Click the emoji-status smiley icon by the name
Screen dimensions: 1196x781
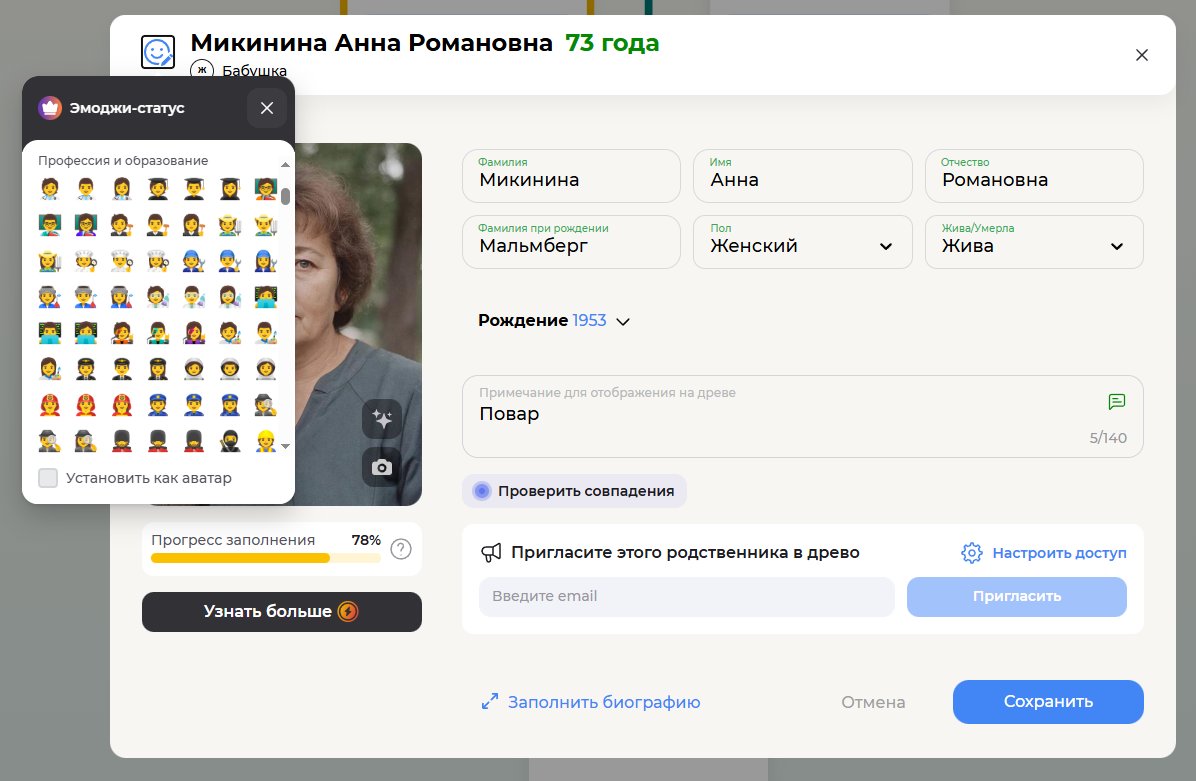[x=159, y=52]
